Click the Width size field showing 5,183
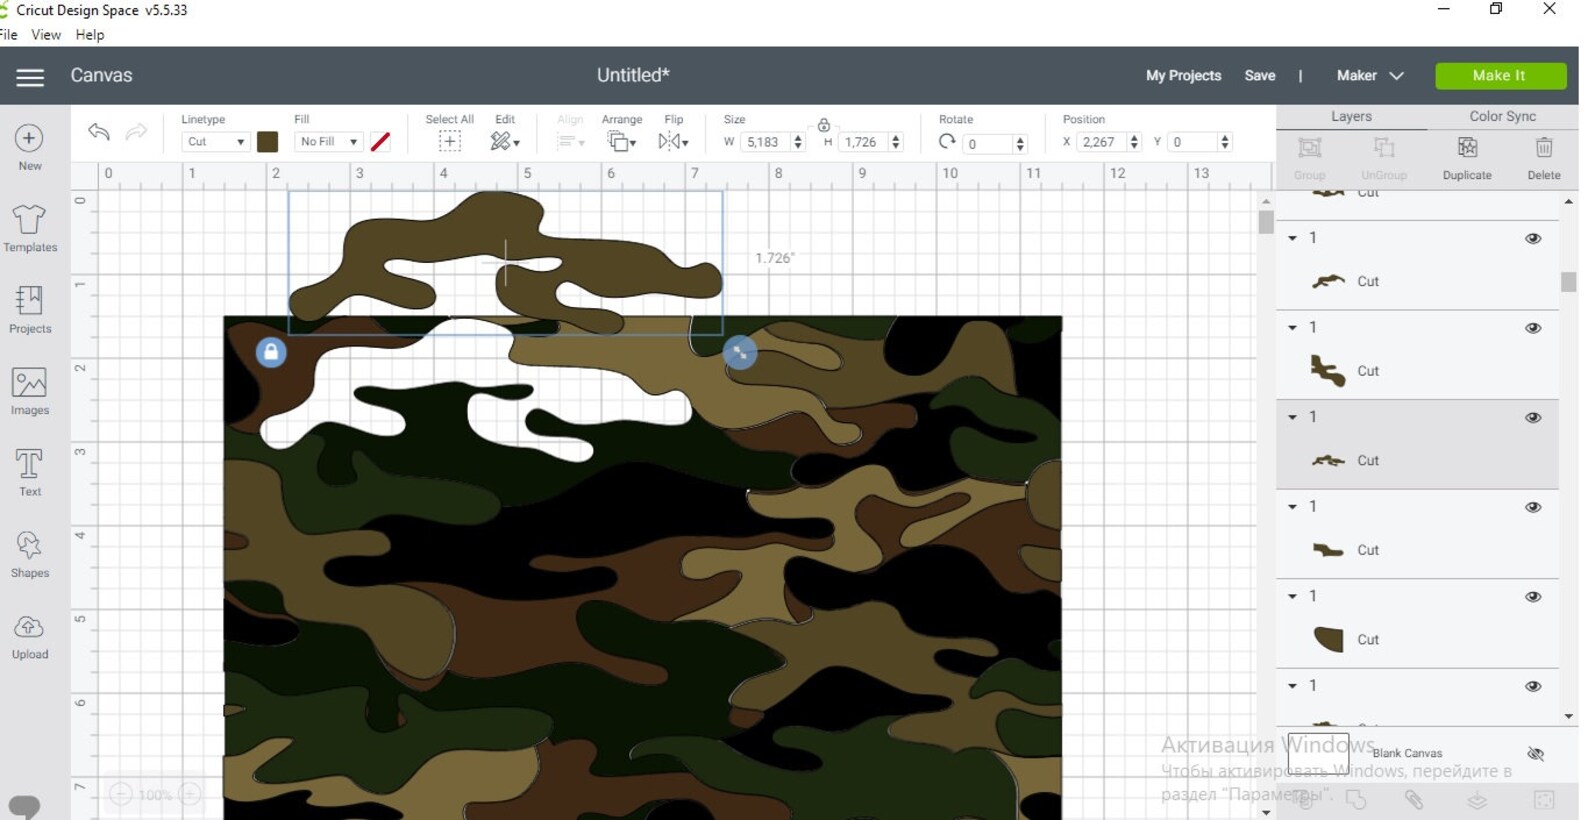 (x=765, y=142)
